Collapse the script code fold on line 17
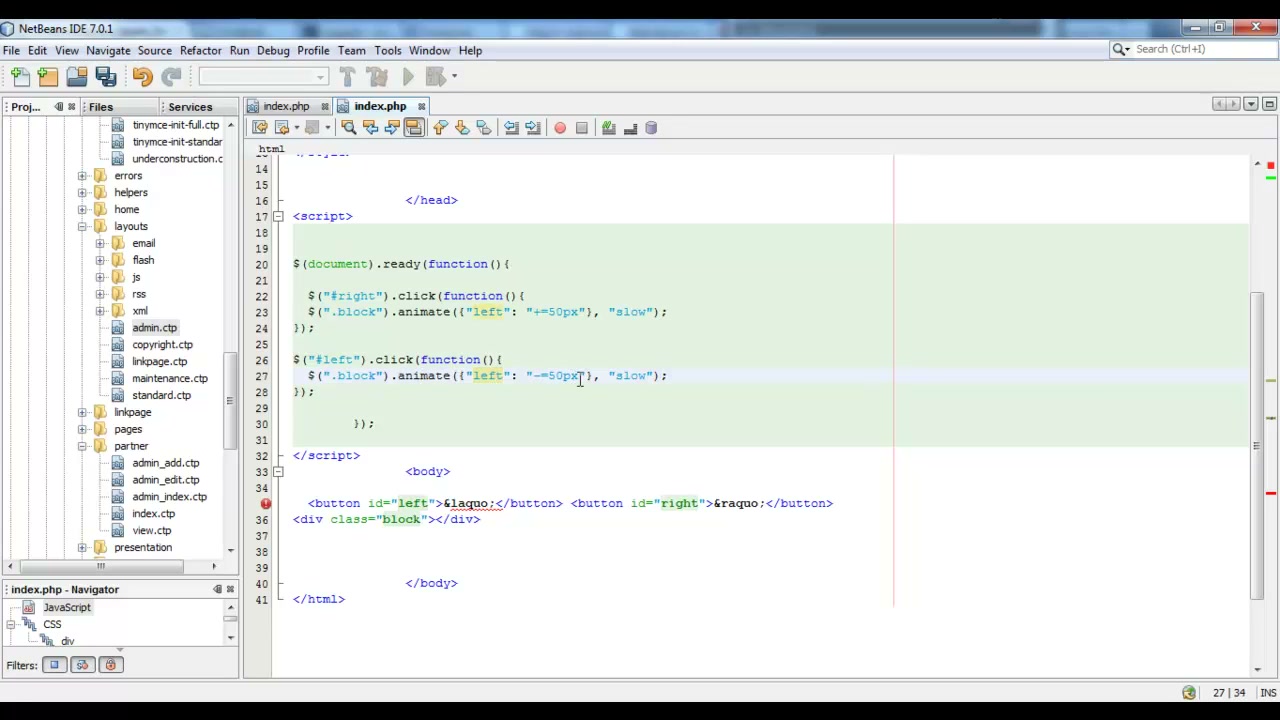This screenshot has height=720, width=1280. (278, 216)
